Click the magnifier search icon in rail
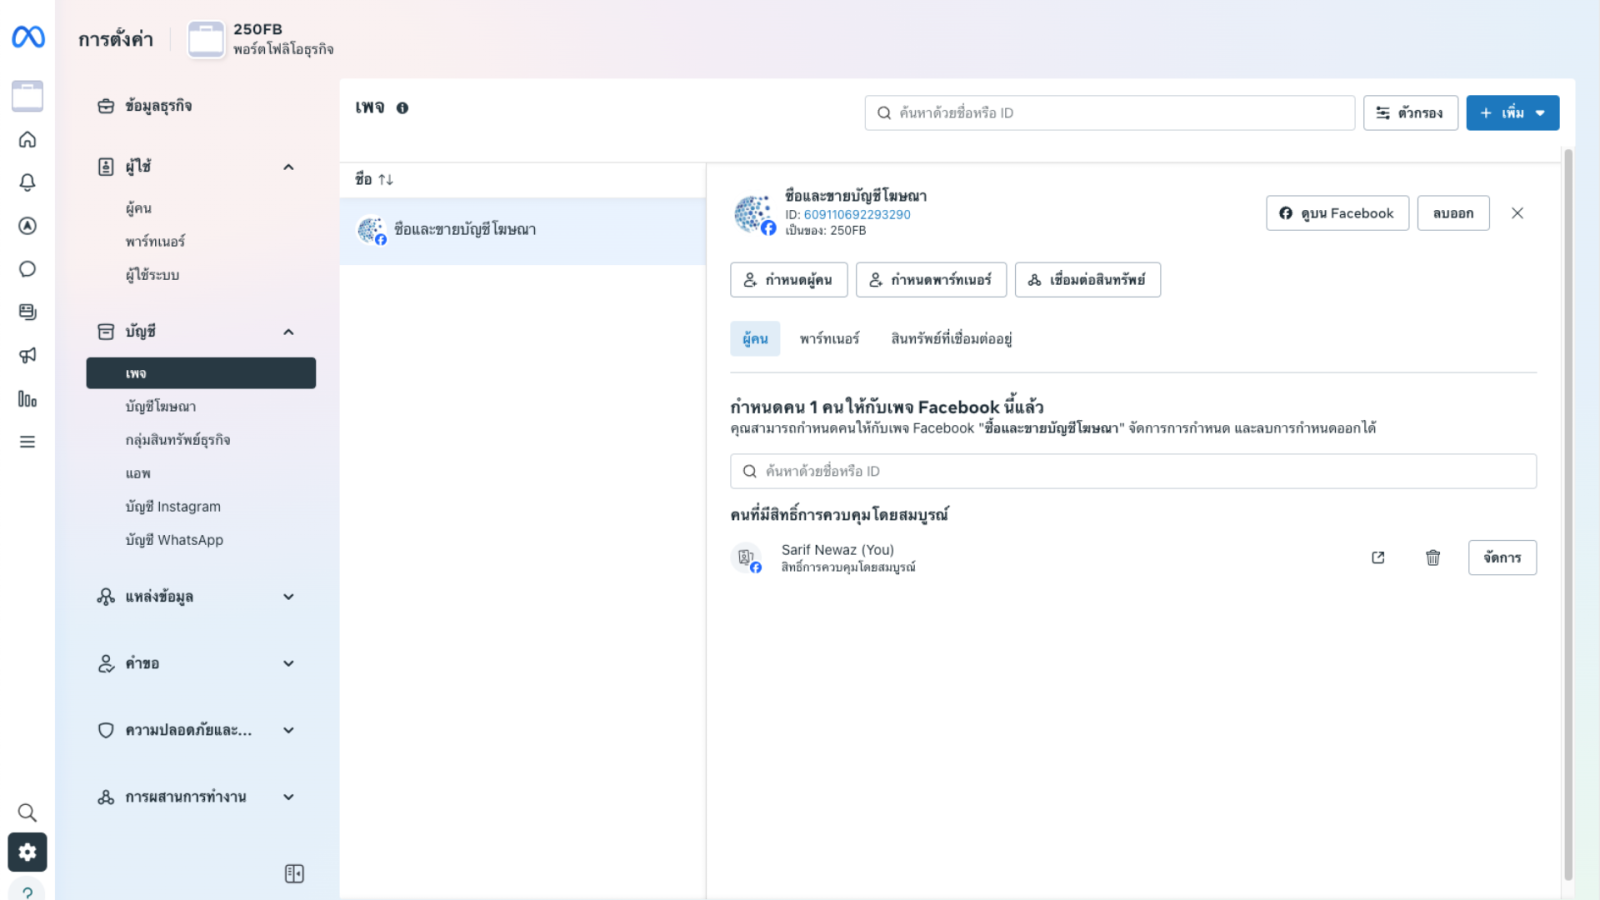The height and width of the screenshot is (900, 1600). tap(28, 812)
